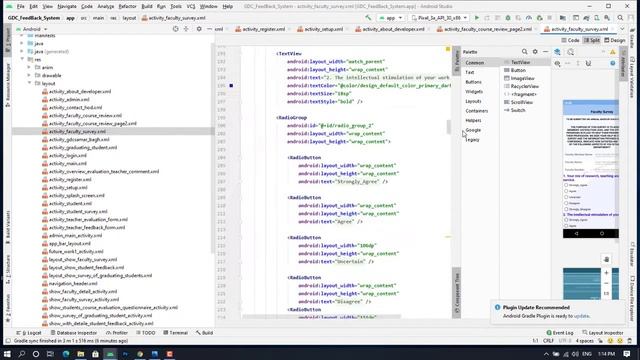Open the app run configuration dropdown
640x360 pixels.
pyautogui.click(x=391, y=18)
